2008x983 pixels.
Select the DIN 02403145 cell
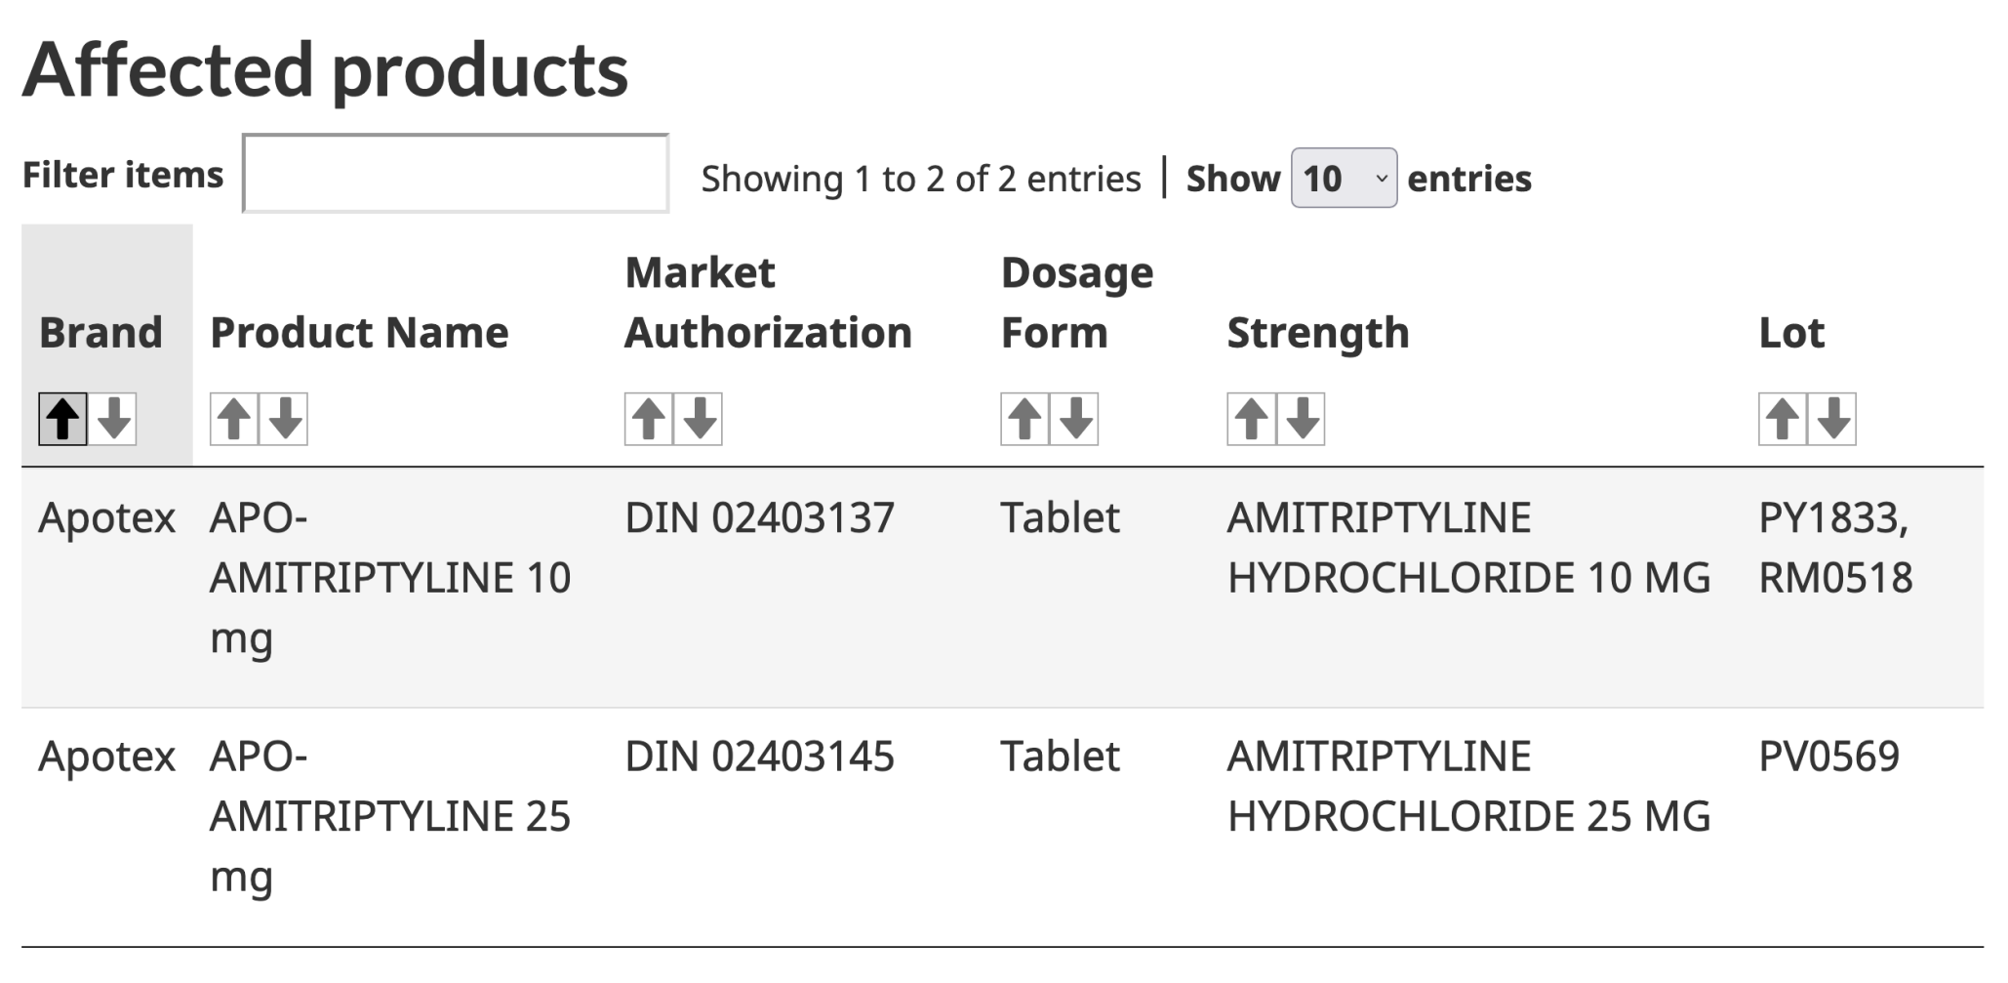tap(759, 757)
